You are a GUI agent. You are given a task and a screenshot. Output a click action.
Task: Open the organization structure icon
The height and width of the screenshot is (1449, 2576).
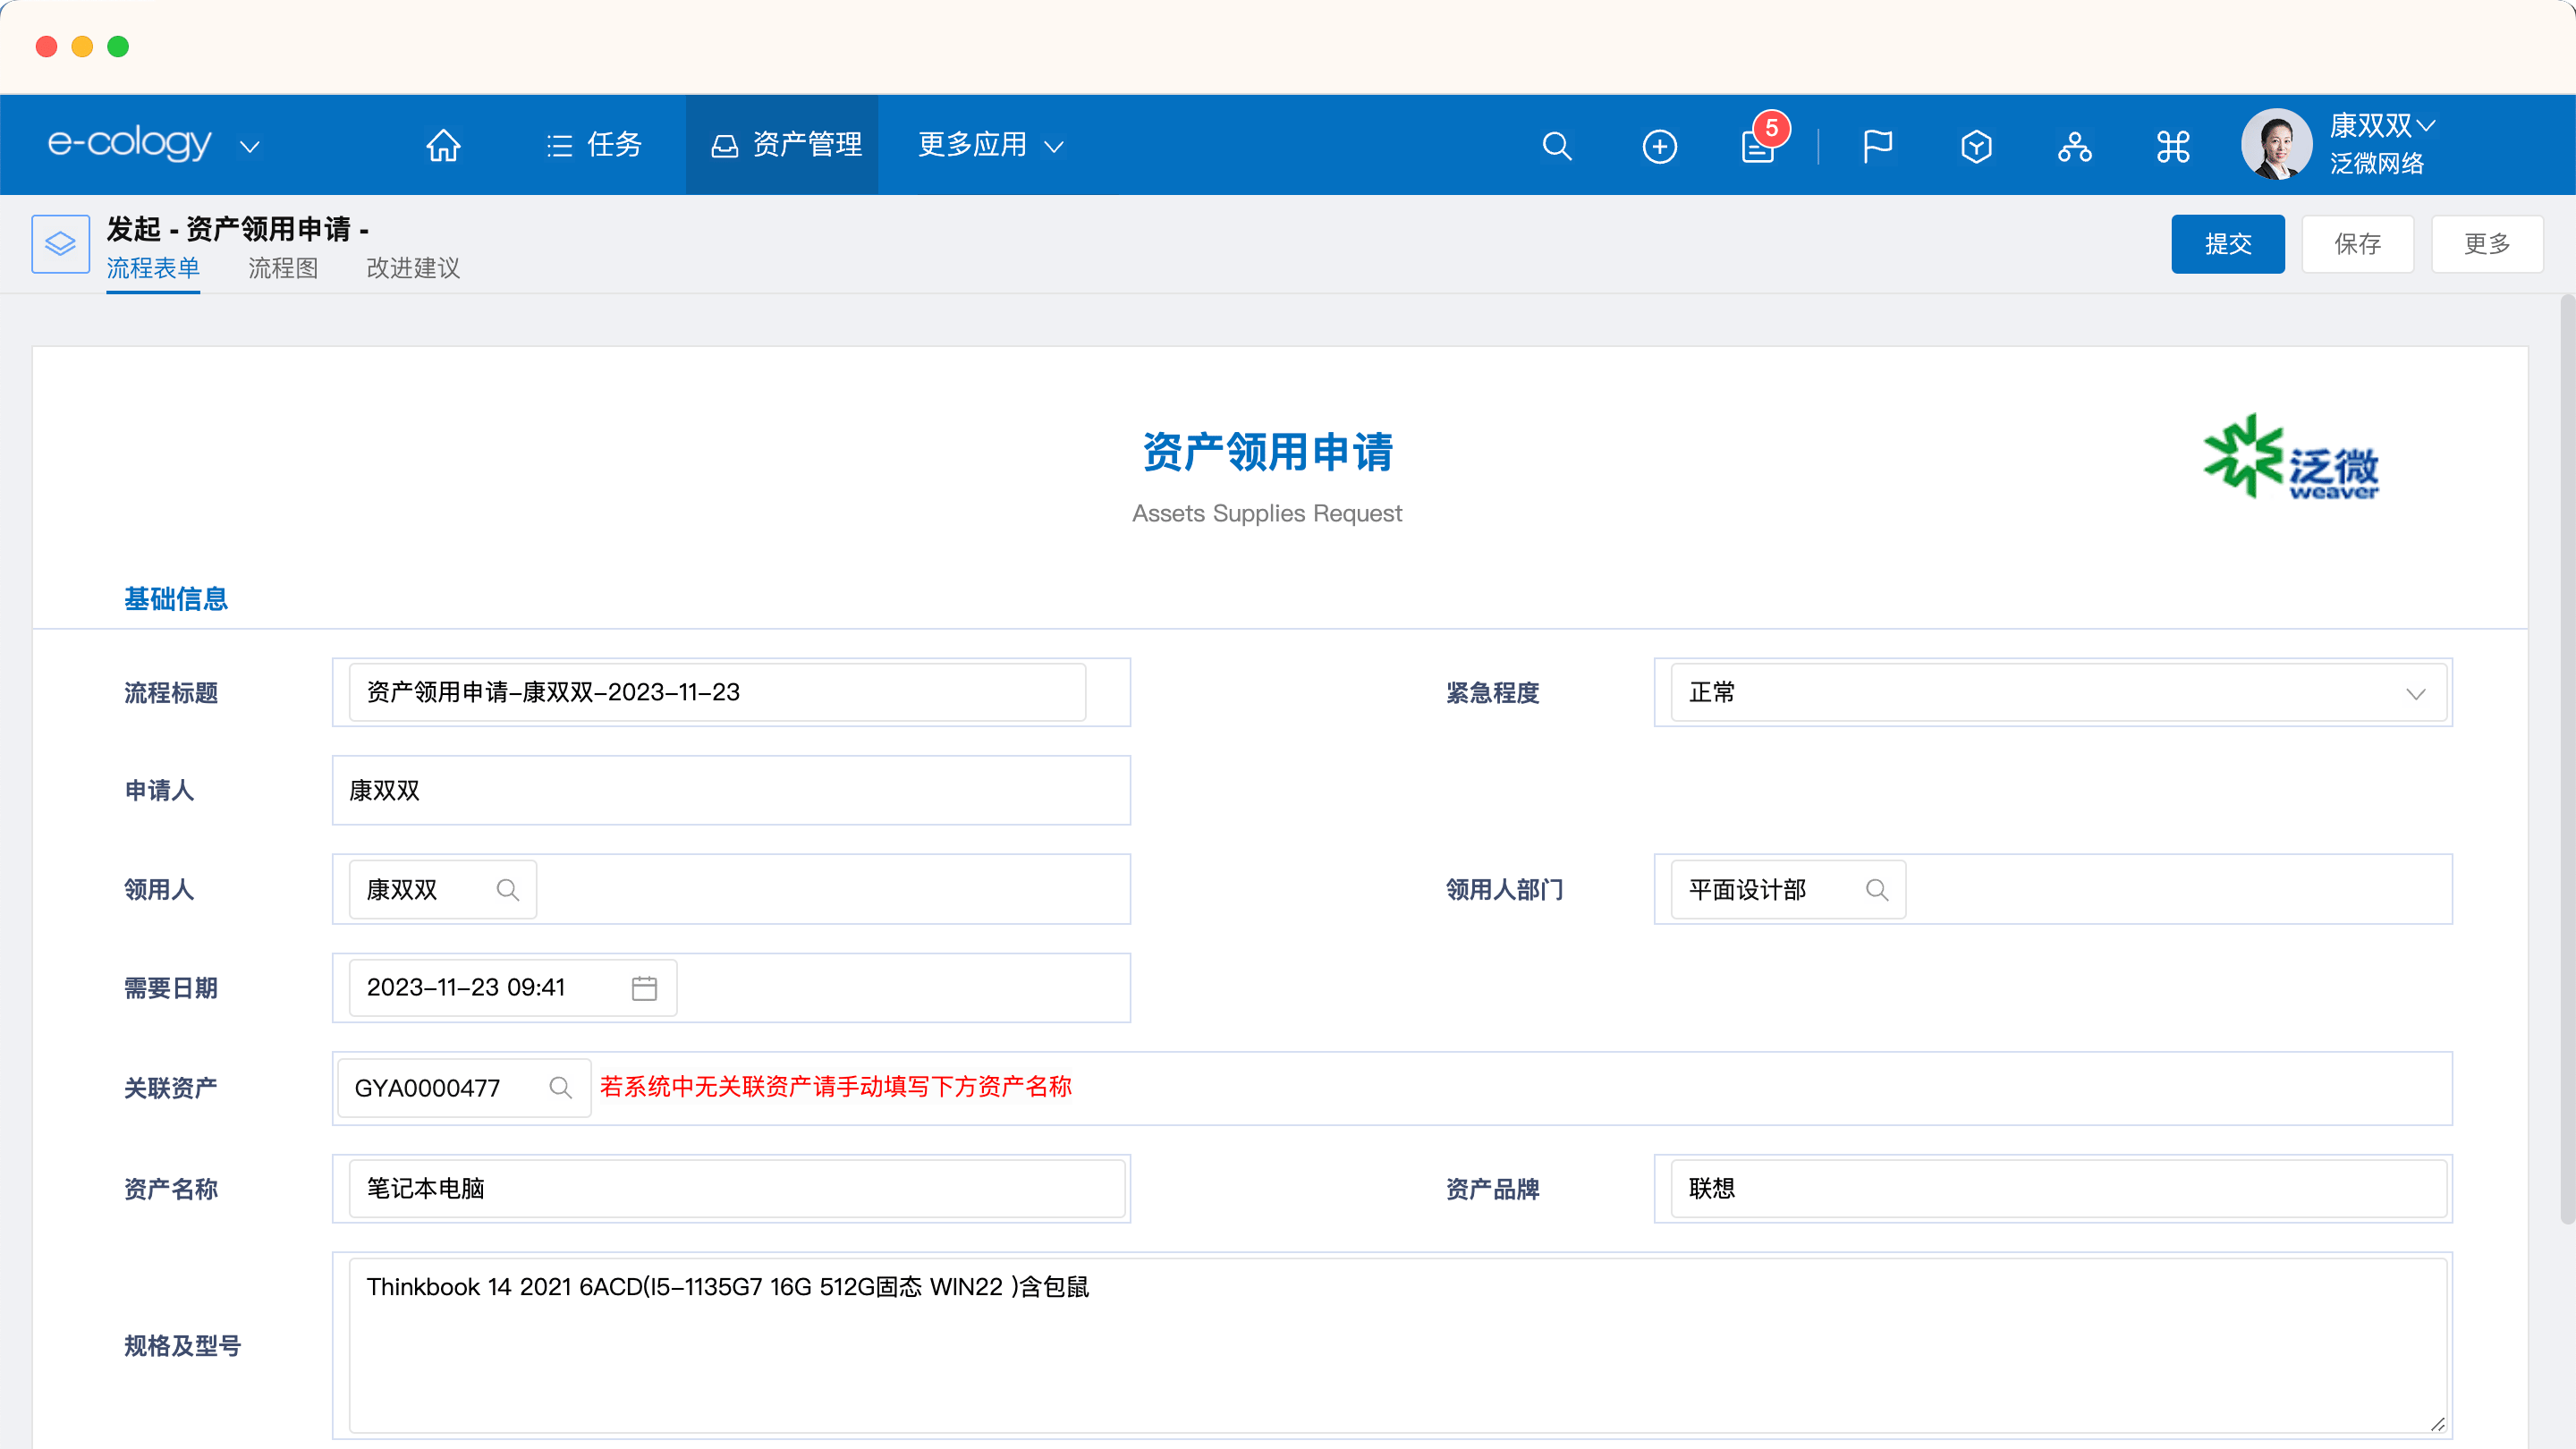tap(2074, 146)
